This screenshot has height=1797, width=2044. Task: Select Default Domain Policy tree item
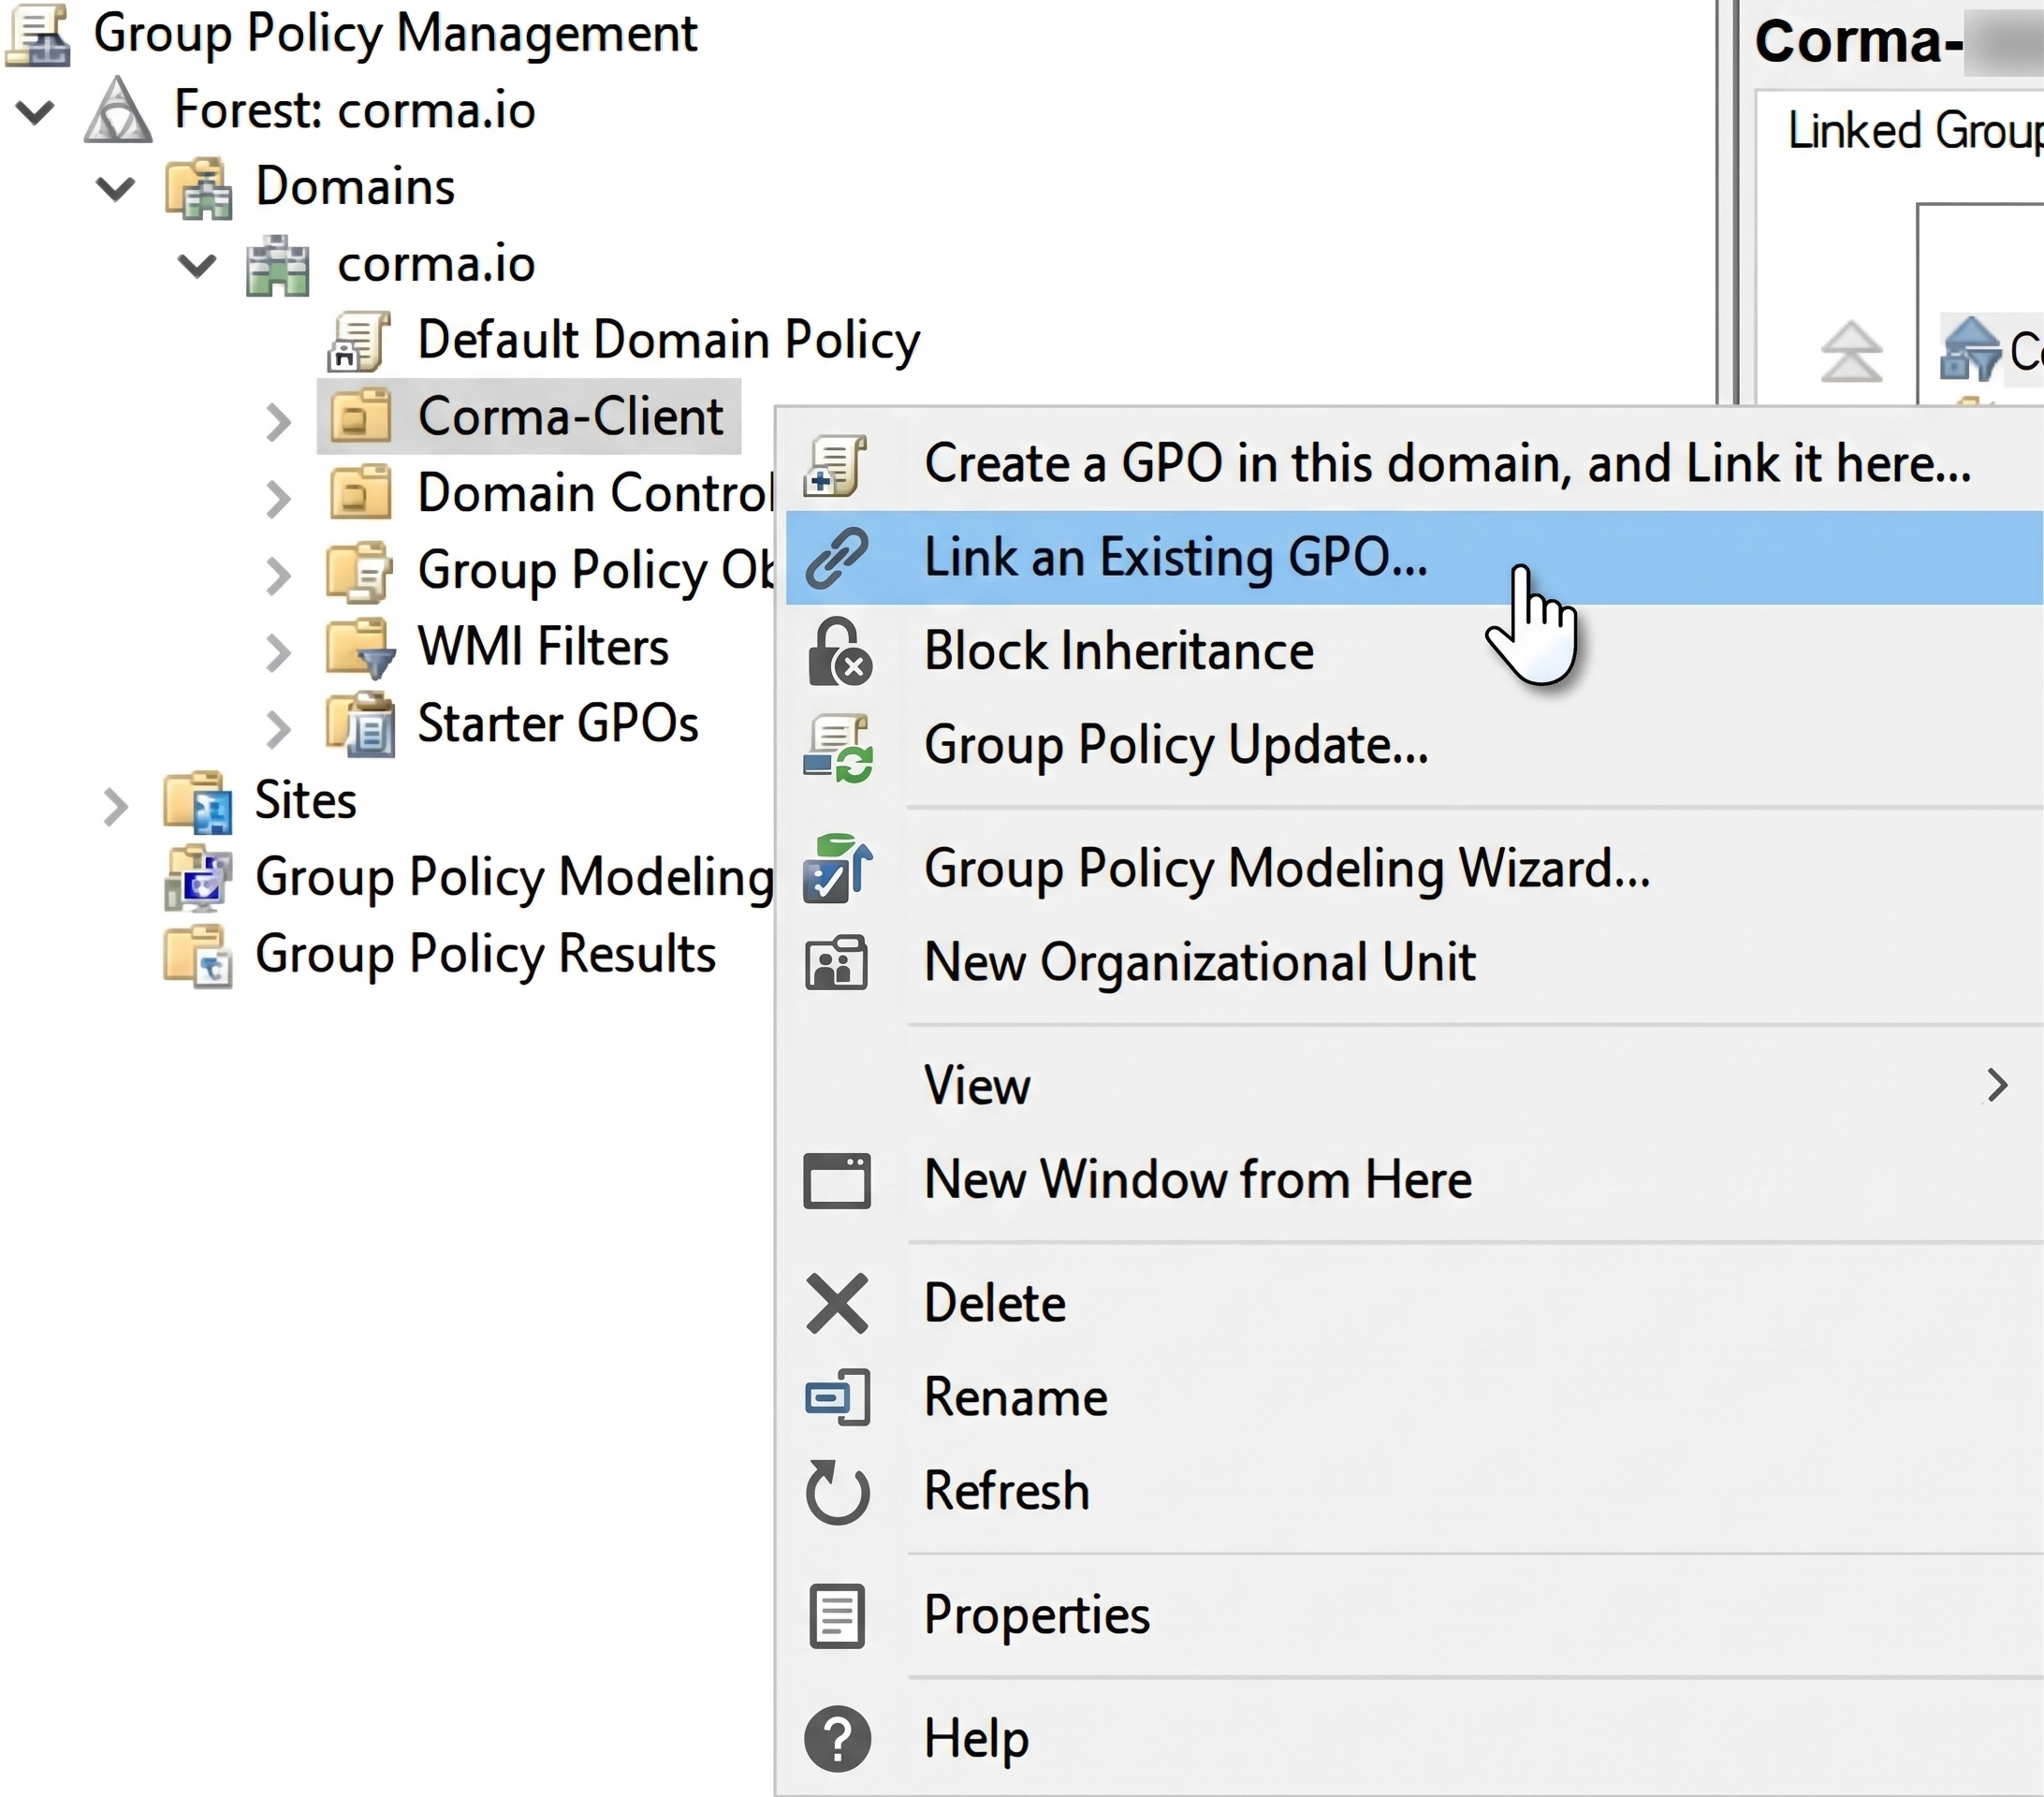[x=668, y=341]
